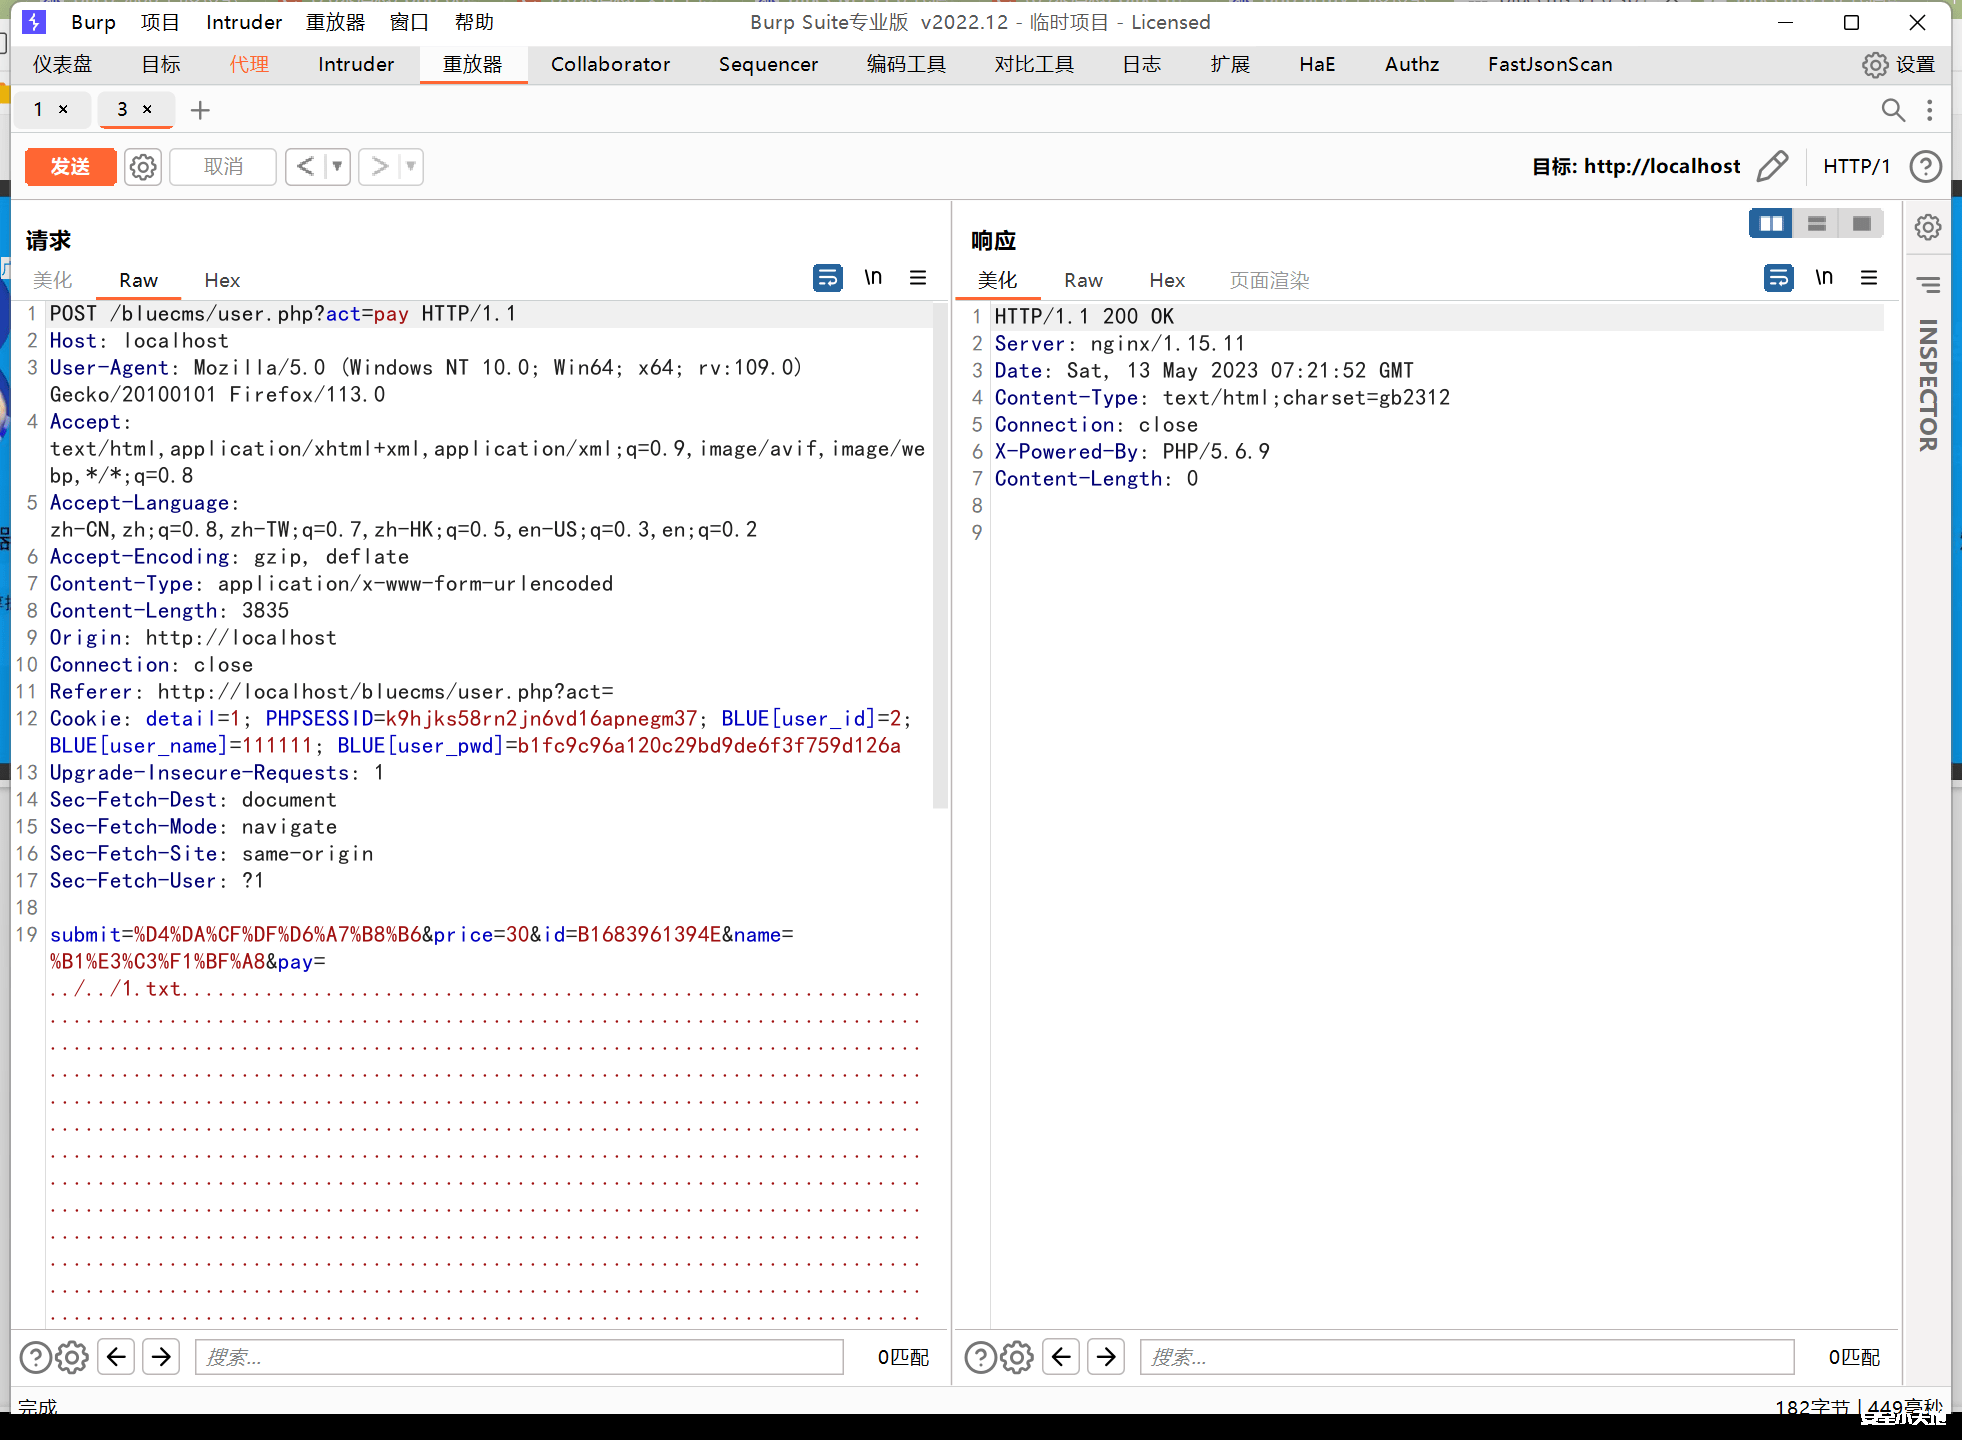Image resolution: width=1962 pixels, height=1440 pixels.
Task: Switch to the Collaborator tab
Action: pyautogui.click(x=610, y=64)
